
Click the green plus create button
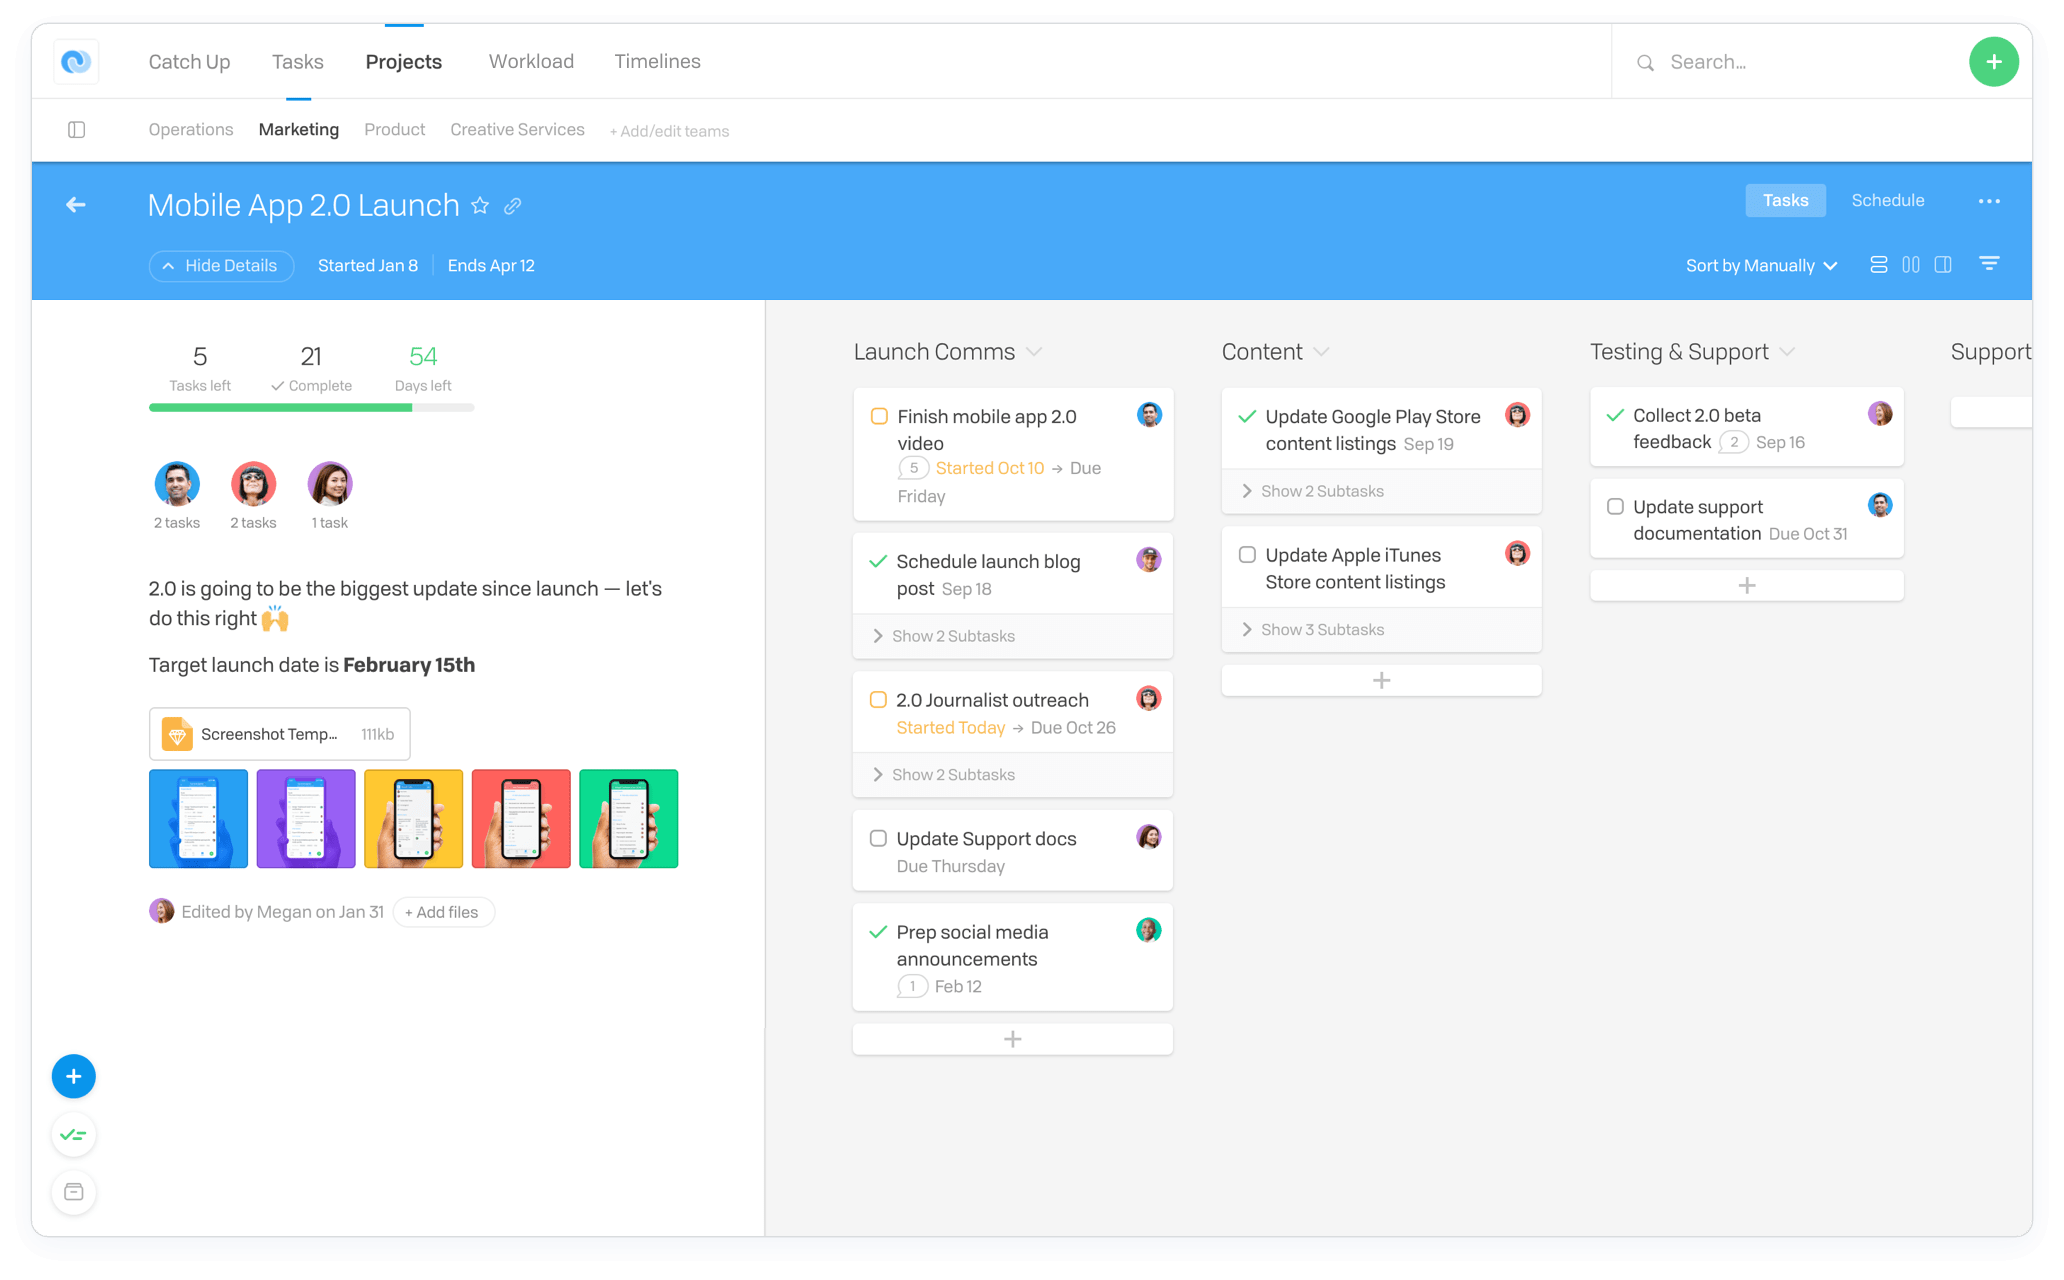point(1993,62)
